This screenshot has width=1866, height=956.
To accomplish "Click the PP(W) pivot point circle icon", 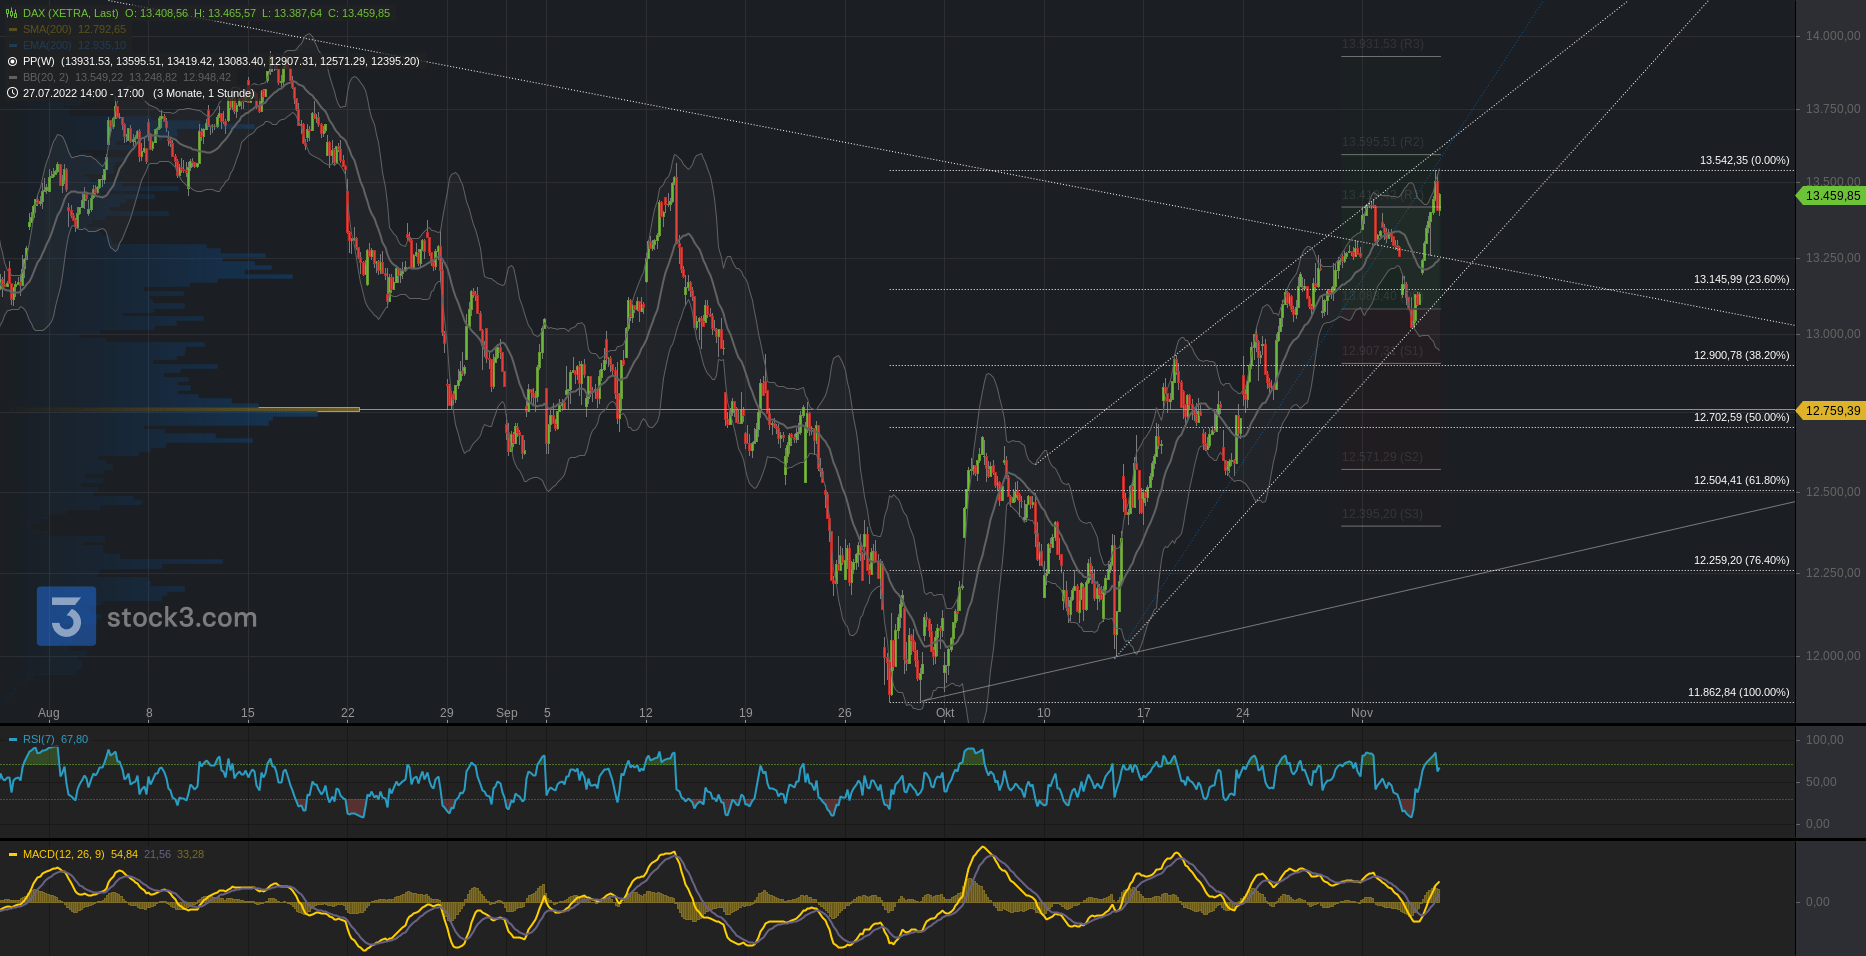I will point(12,61).
